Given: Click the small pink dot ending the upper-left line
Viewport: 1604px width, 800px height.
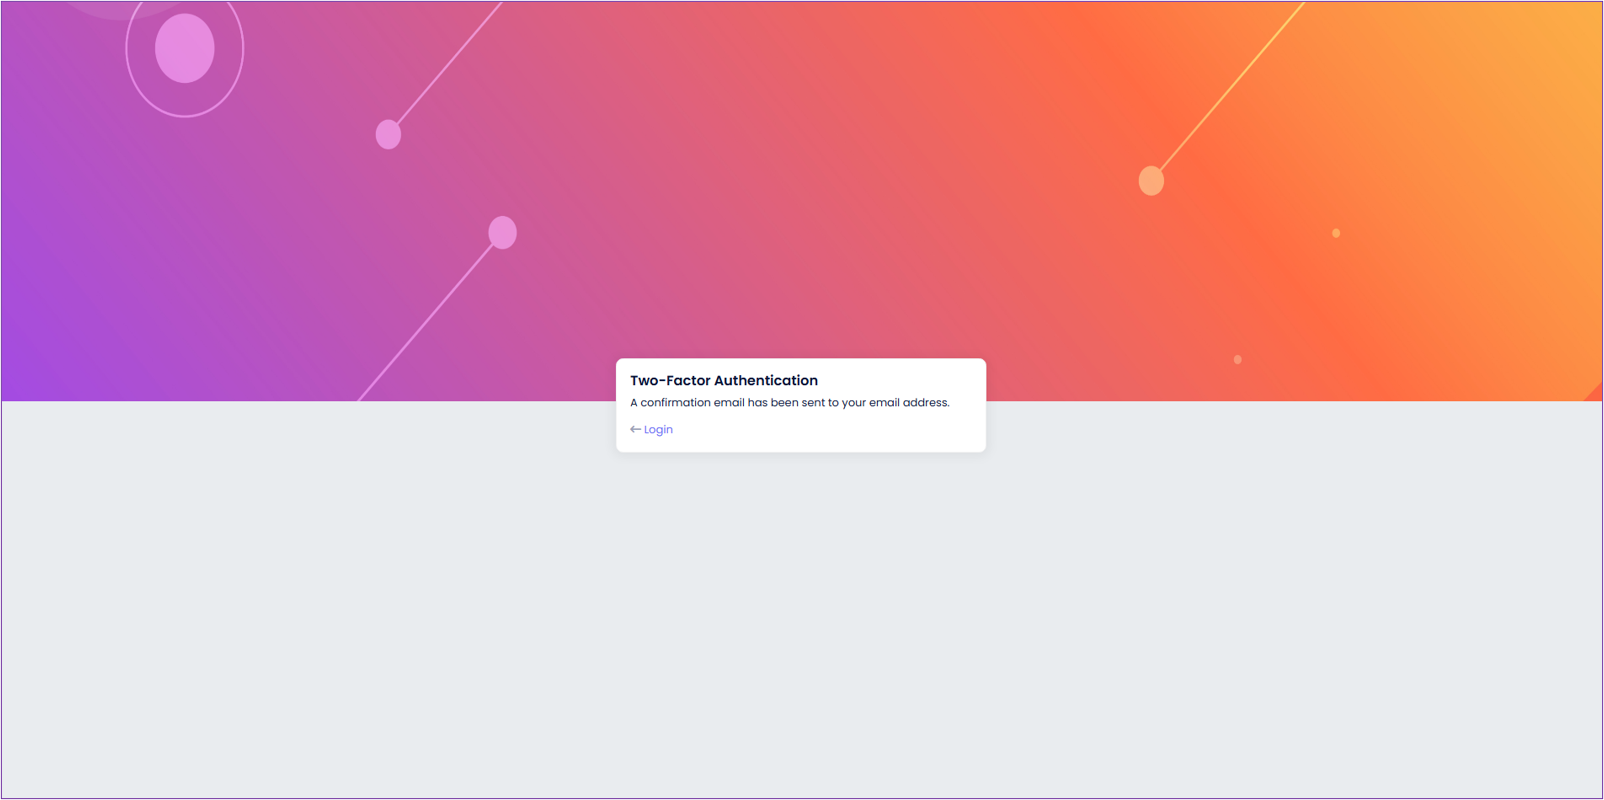Looking at the screenshot, I should tap(388, 134).
